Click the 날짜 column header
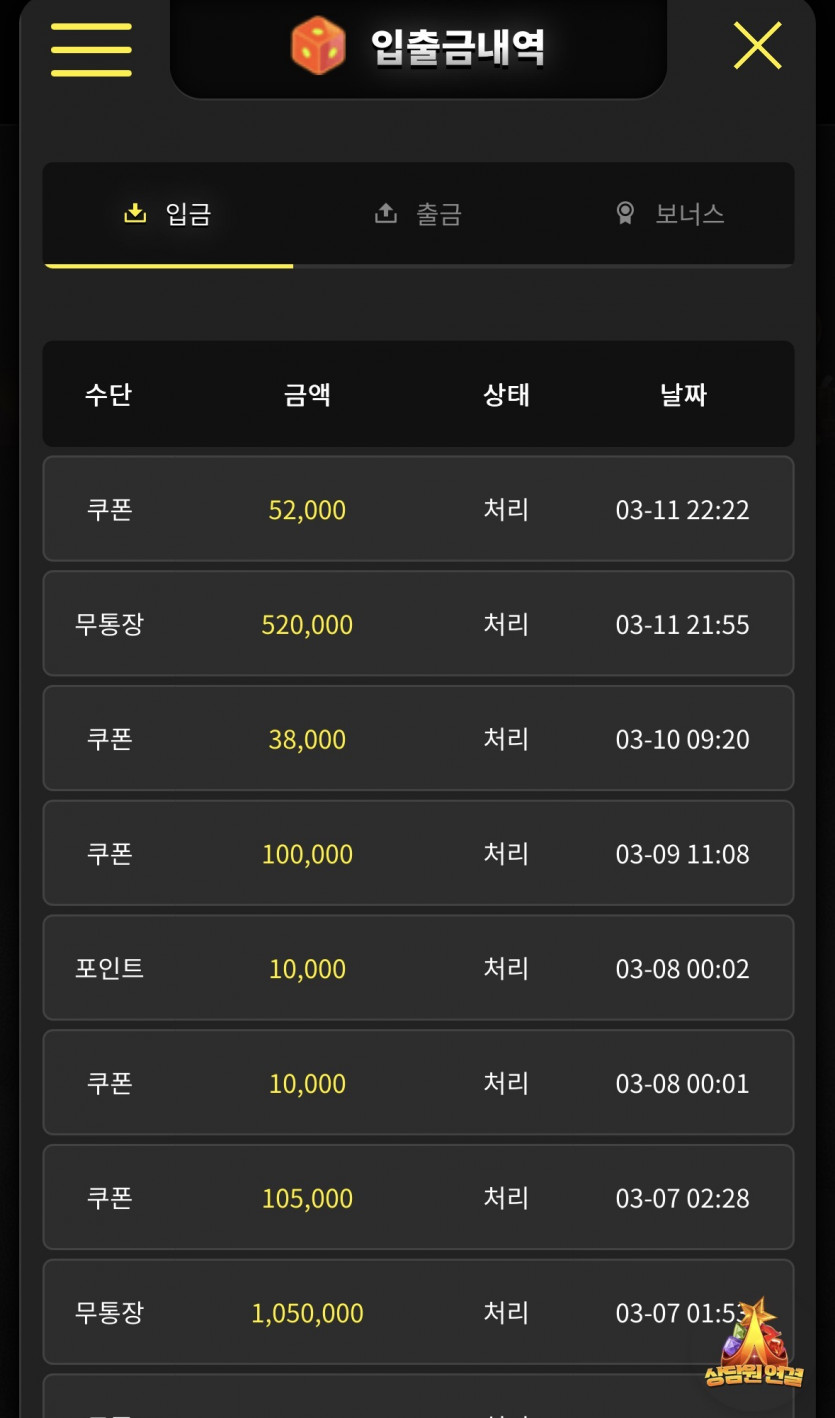Screen dimensions: 835x1418 pyautogui.click(x=683, y=394)
